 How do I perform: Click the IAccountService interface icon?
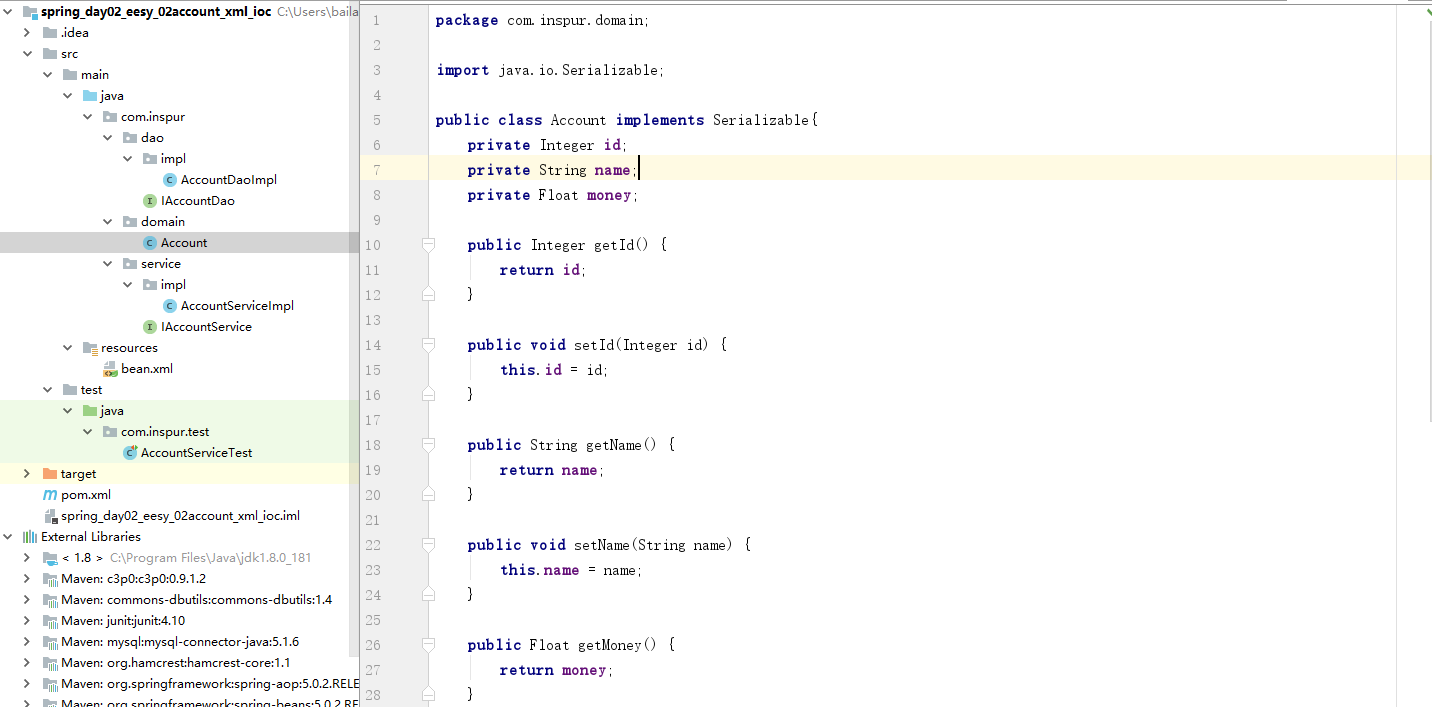tap(150, 327)
